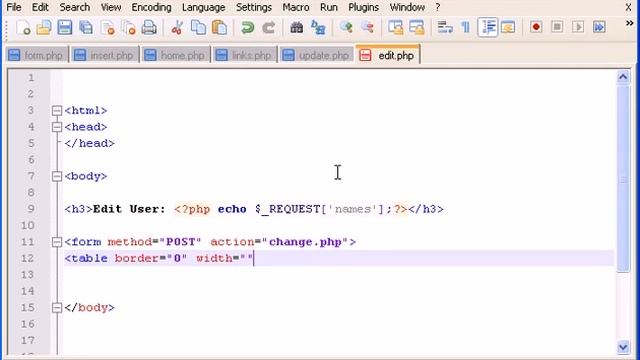Open the Language menu

pyautogui.click(x=203, y=7)
